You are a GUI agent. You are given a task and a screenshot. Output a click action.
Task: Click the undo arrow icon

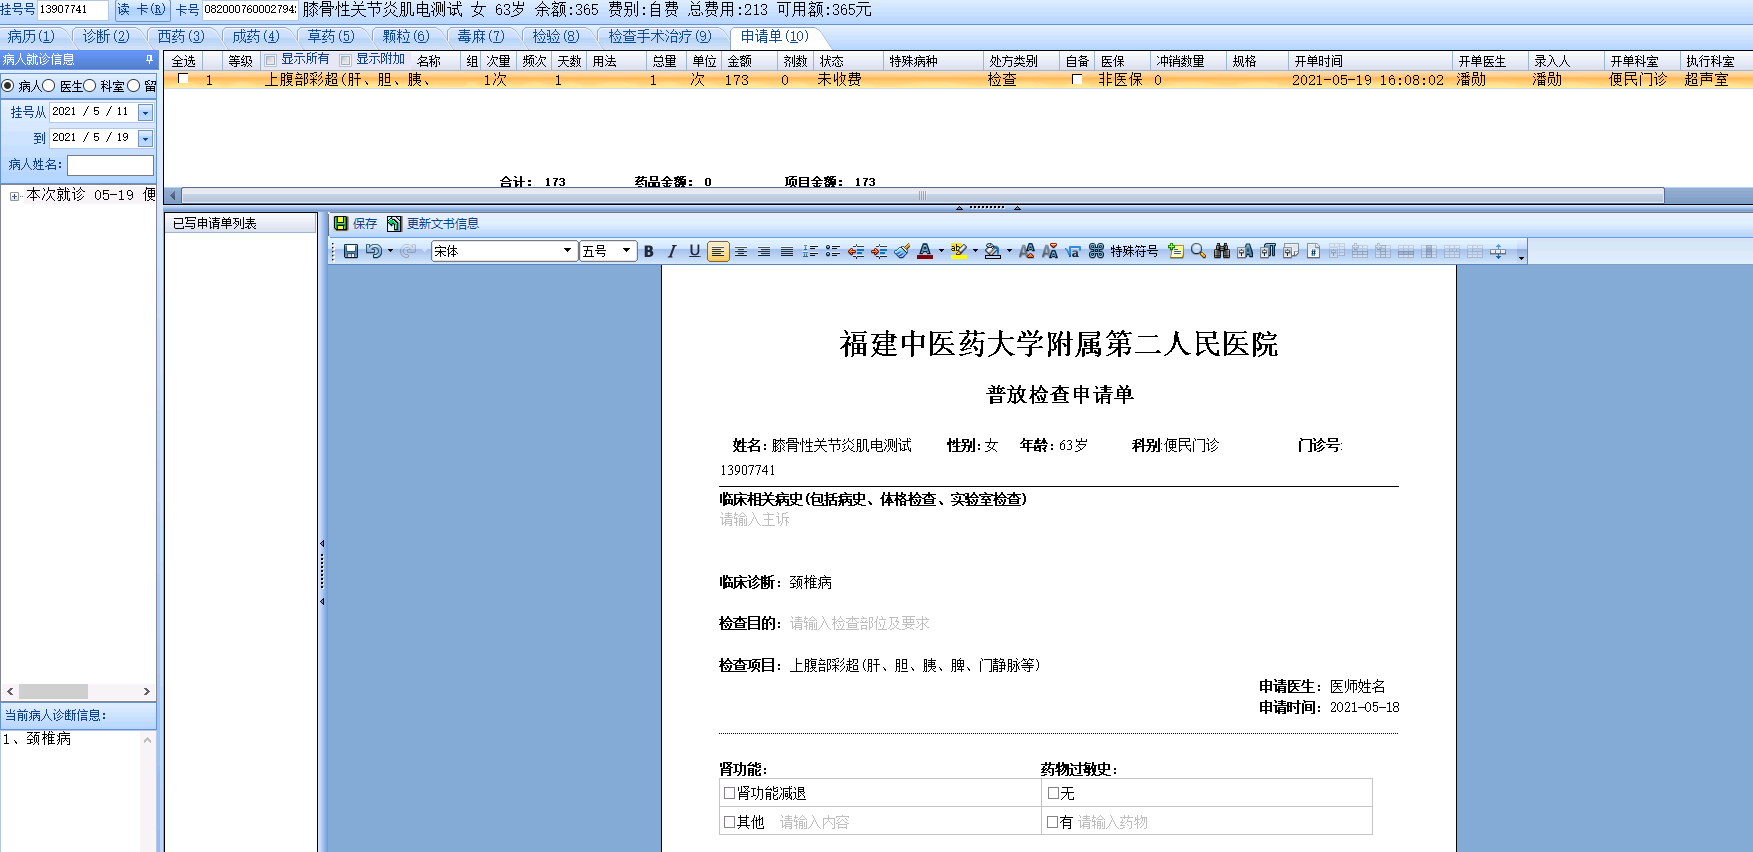(x=373, y=251)
